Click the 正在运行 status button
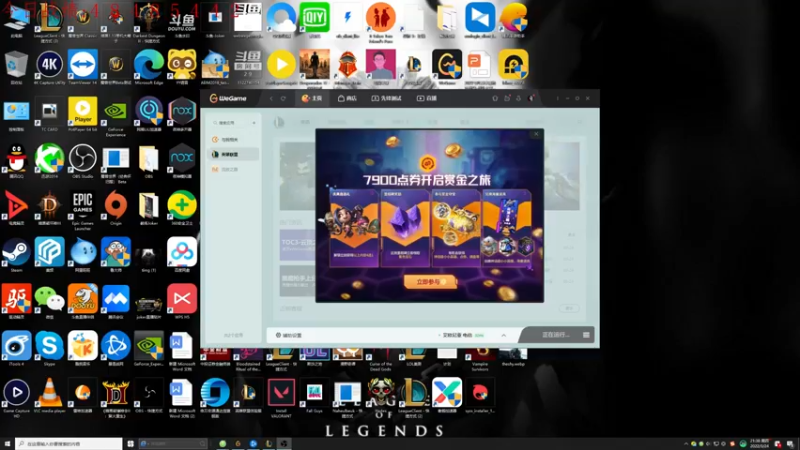Image resolution: width=800 pixels, height=450 pixels. point(556,335)
